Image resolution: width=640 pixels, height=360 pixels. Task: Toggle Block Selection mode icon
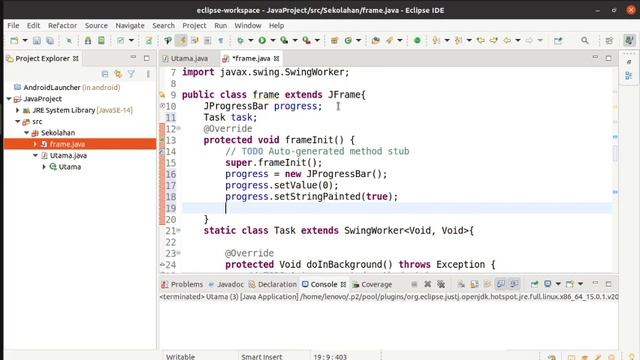click(x=208, y=40)
